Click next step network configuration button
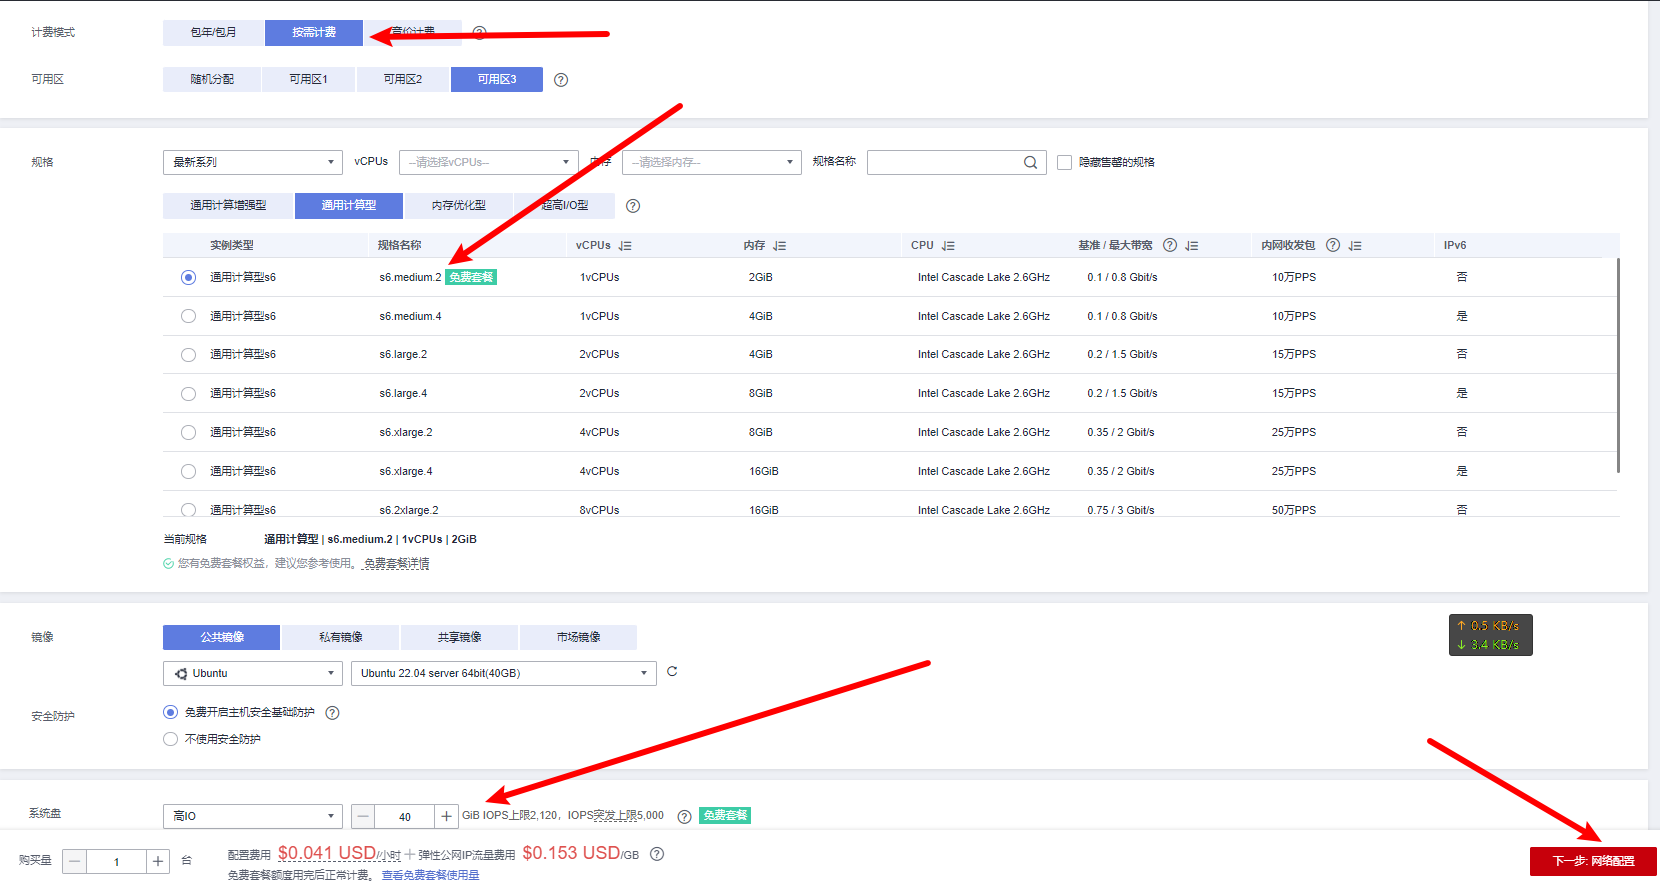 [x=1592, y=861]
